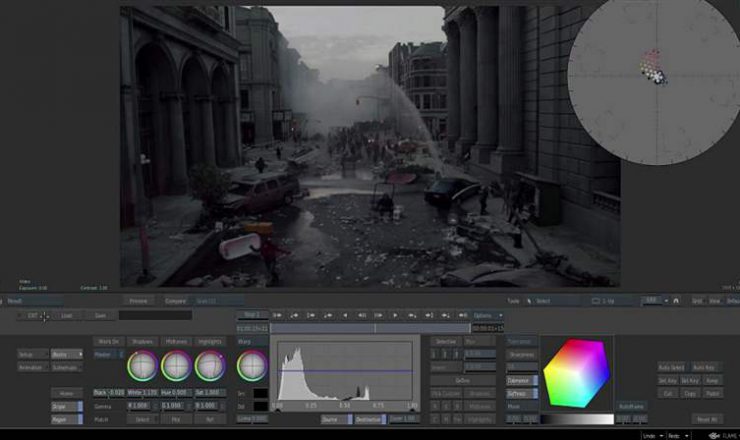The image size is (740, 440).
Task: Open the Tools Select dropdown
Action: [x=552, y=301]
